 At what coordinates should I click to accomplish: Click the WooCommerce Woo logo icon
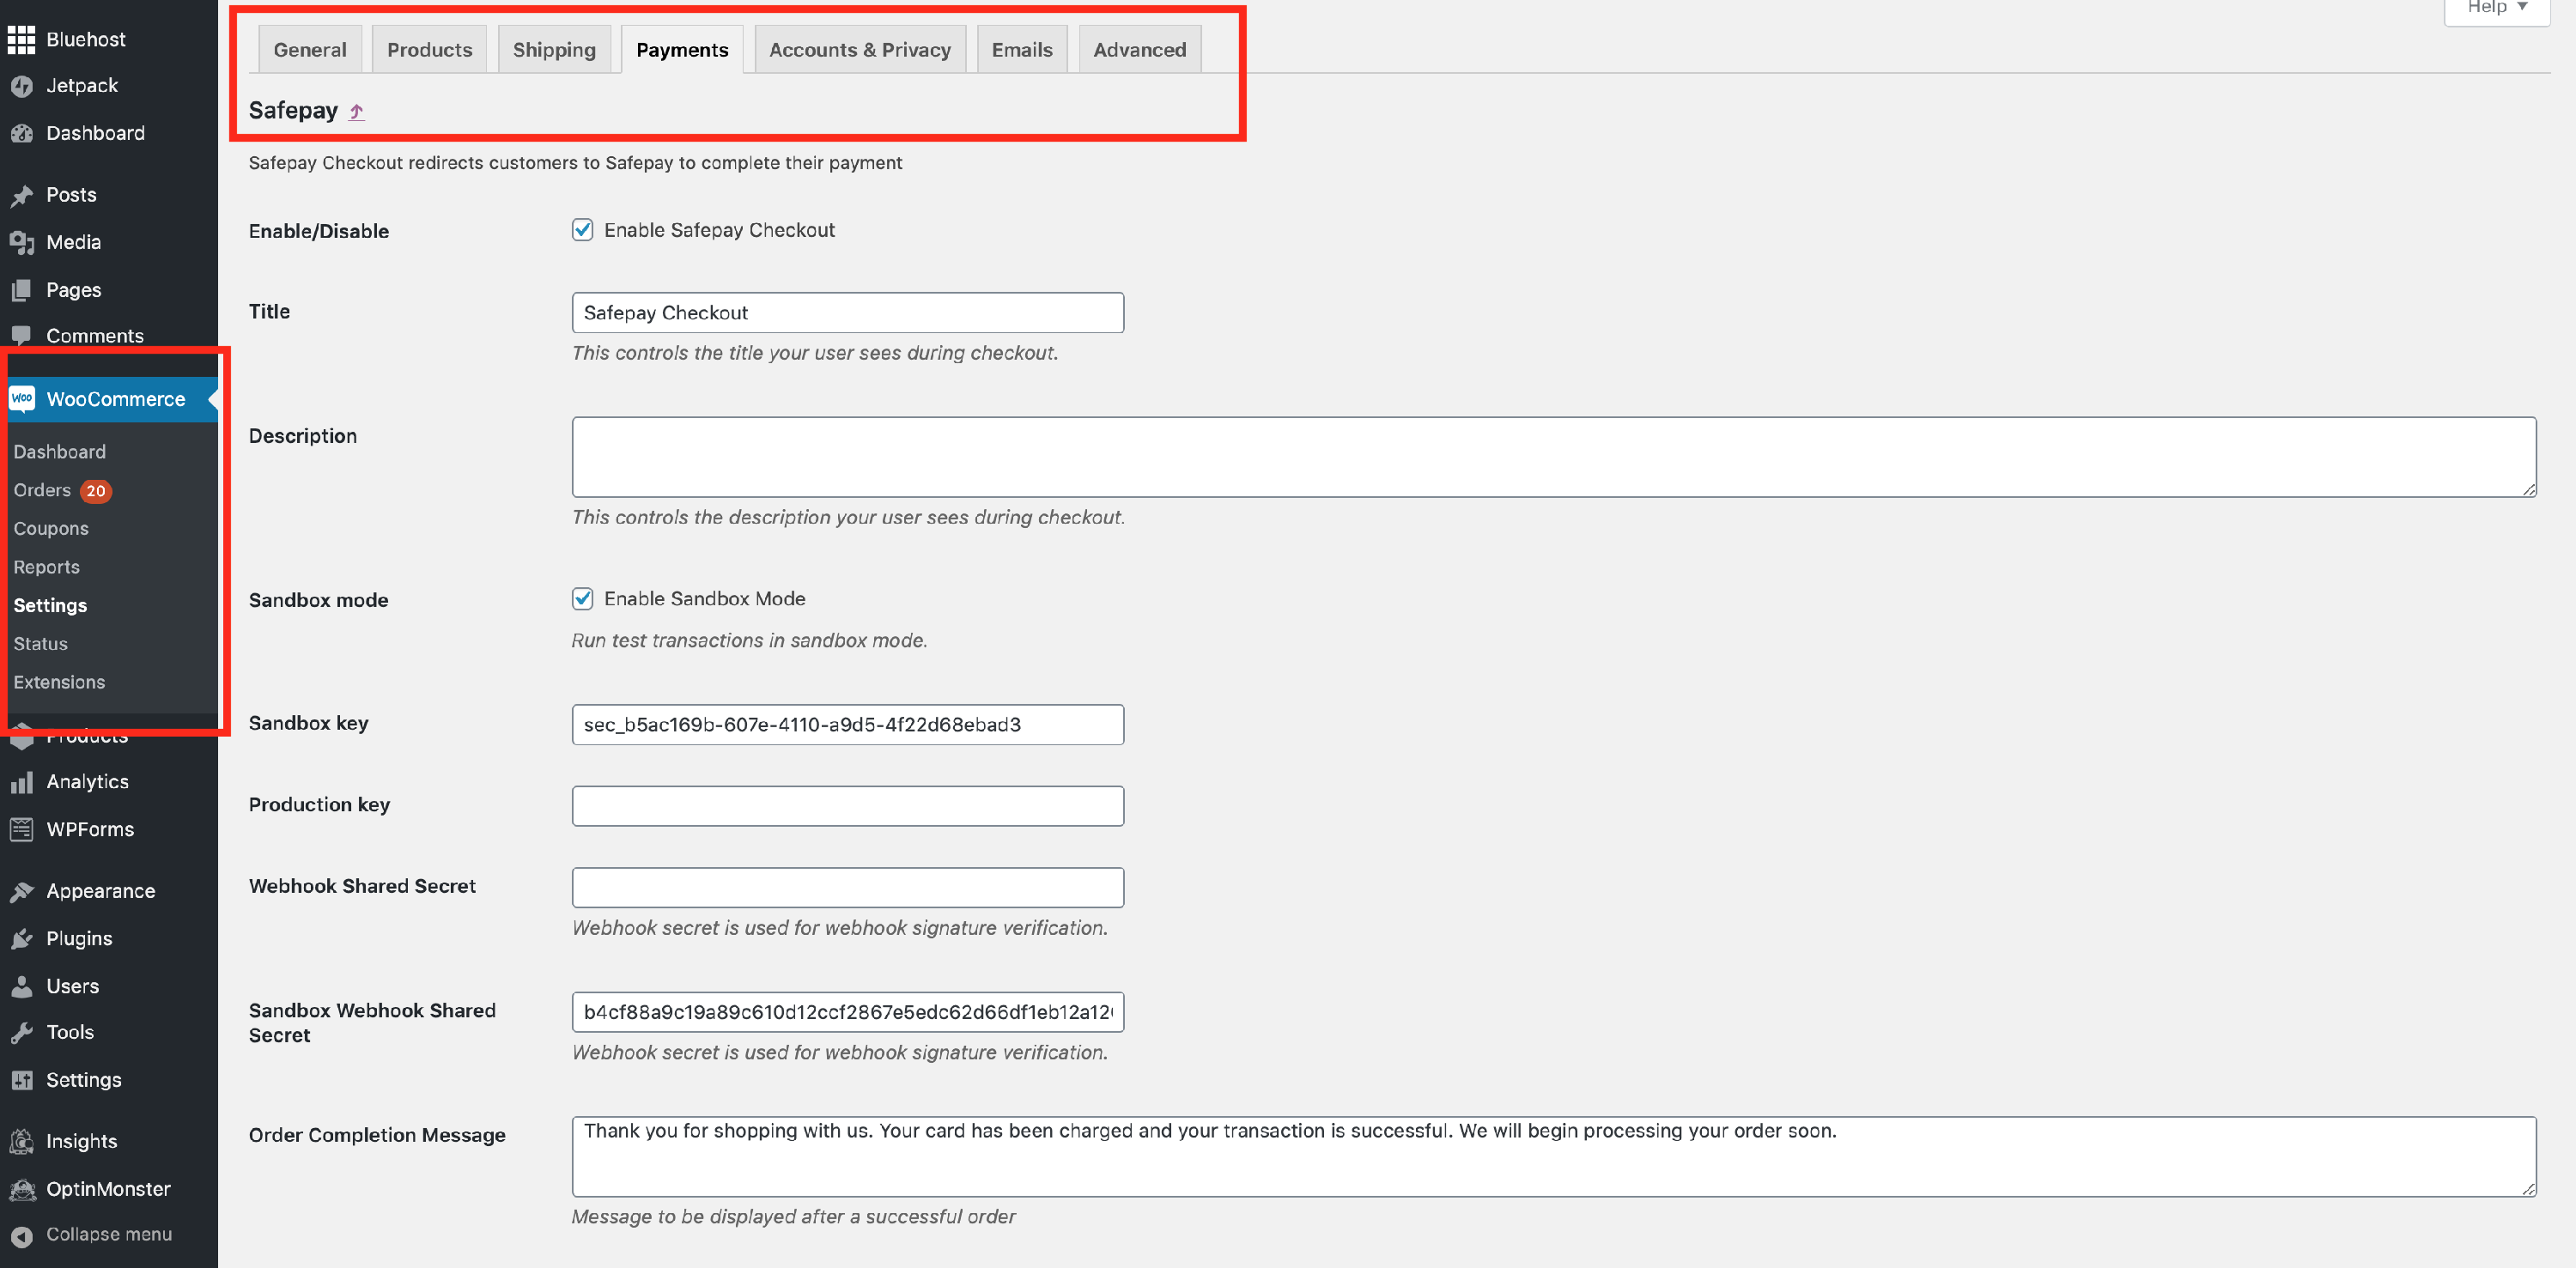point(21,399)
